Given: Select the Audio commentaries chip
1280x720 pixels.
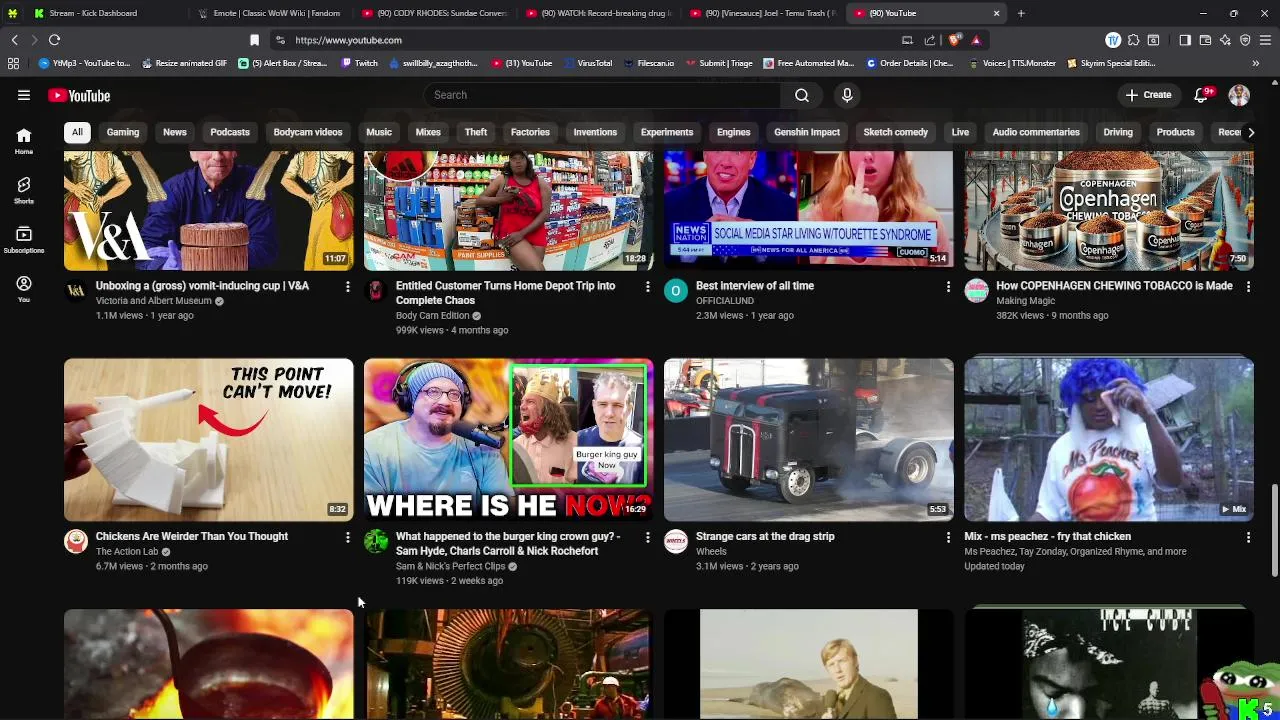Looking at the screenshot, I should (x=1036, y=132).
